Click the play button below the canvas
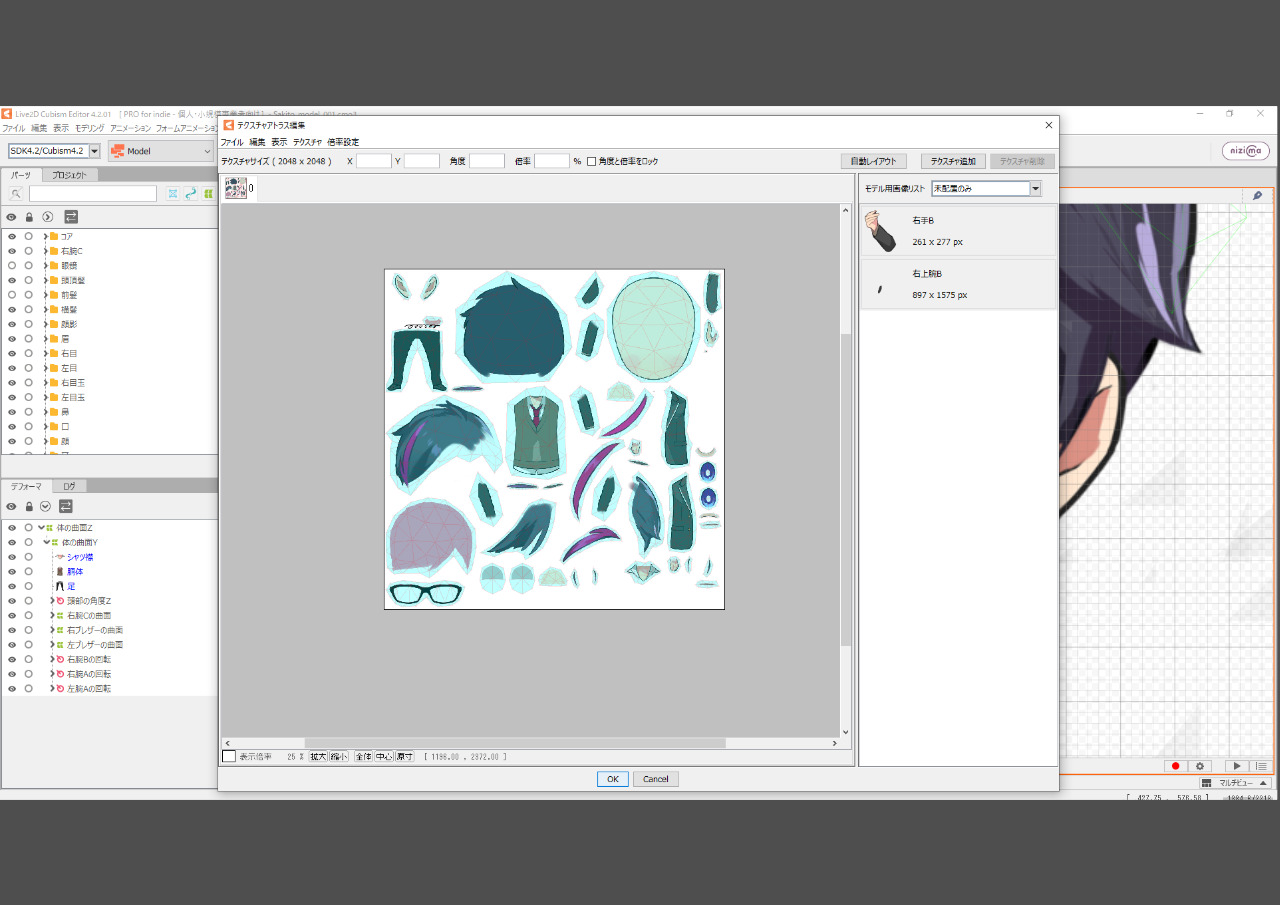 tap(1236, 766)
